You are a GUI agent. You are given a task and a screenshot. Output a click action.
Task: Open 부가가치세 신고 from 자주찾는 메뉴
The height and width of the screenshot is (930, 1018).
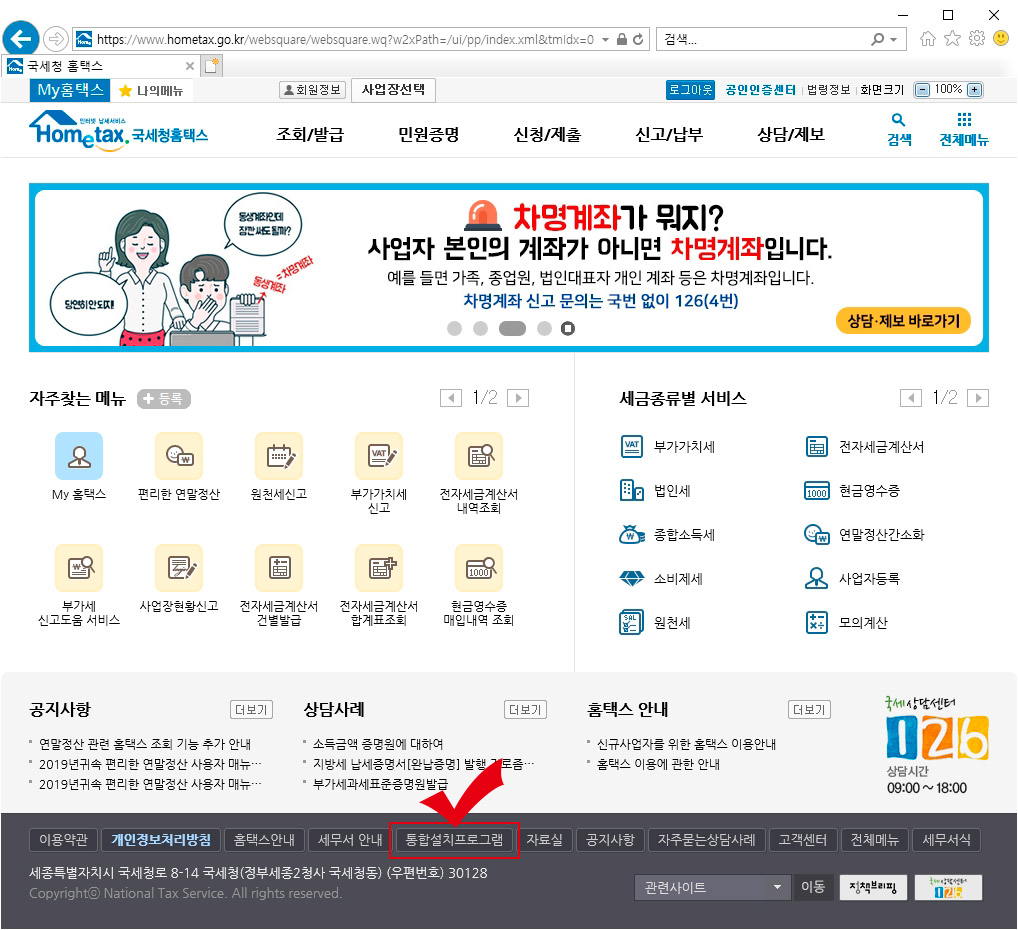click(x=379, y=457)
